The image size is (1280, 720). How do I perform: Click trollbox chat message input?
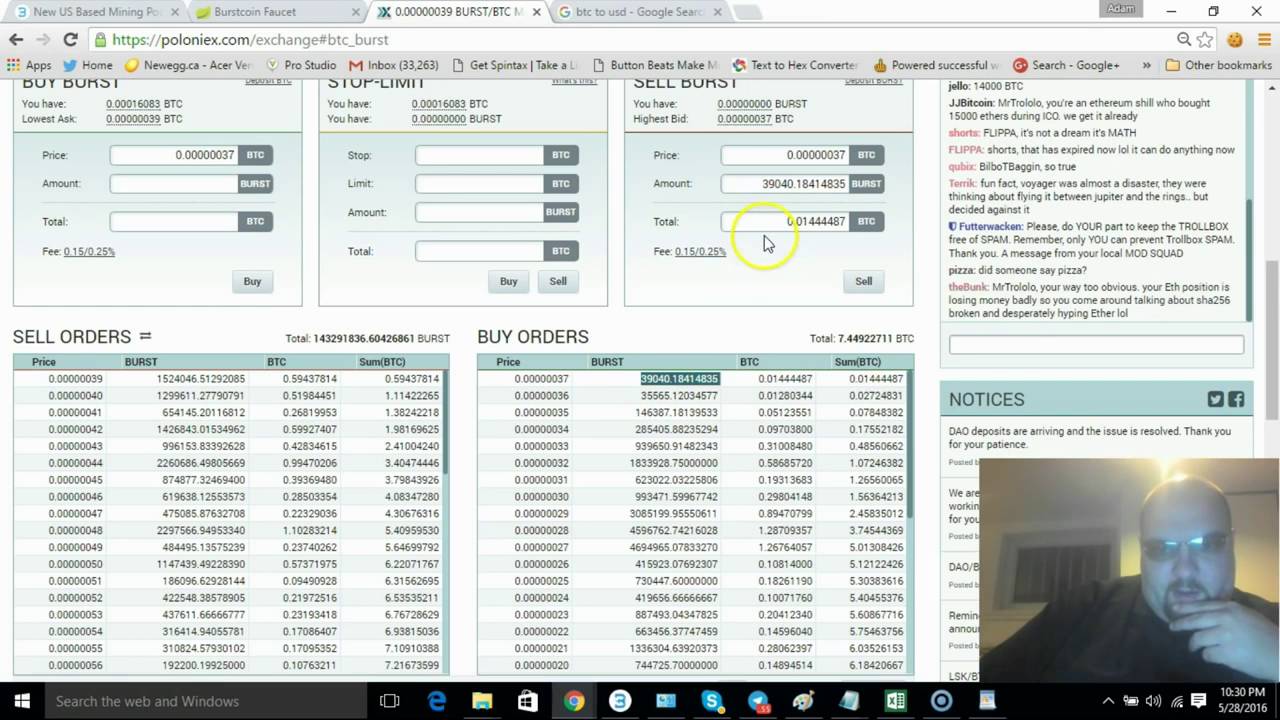click(x=1096, y=345)
